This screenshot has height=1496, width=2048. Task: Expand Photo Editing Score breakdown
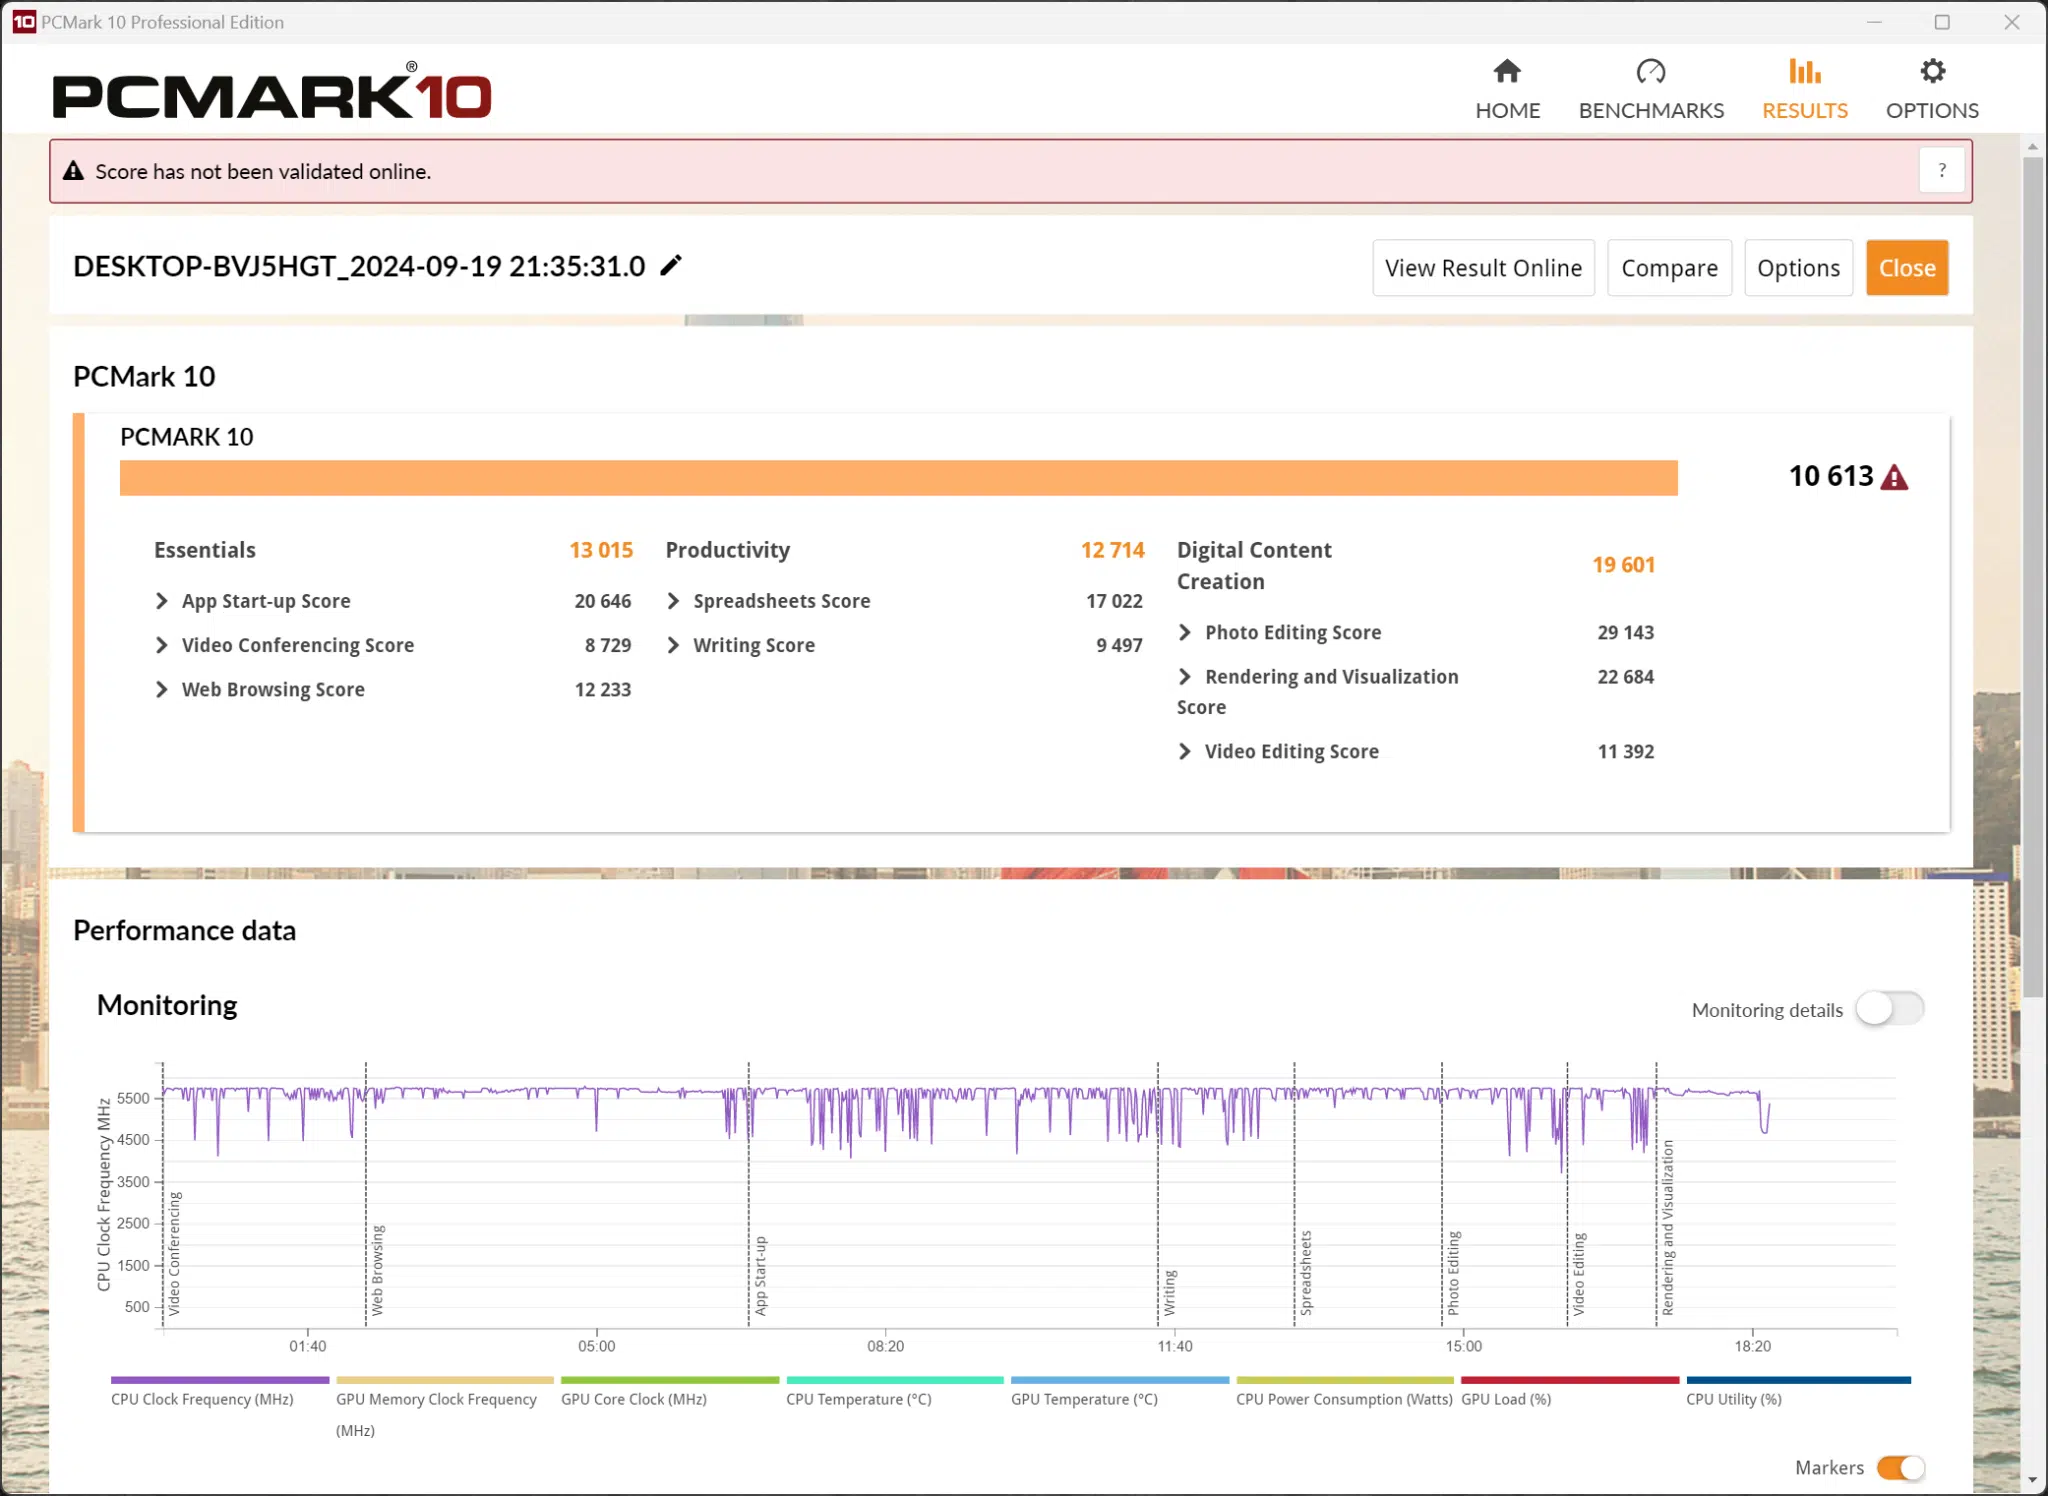(1185, 632)
